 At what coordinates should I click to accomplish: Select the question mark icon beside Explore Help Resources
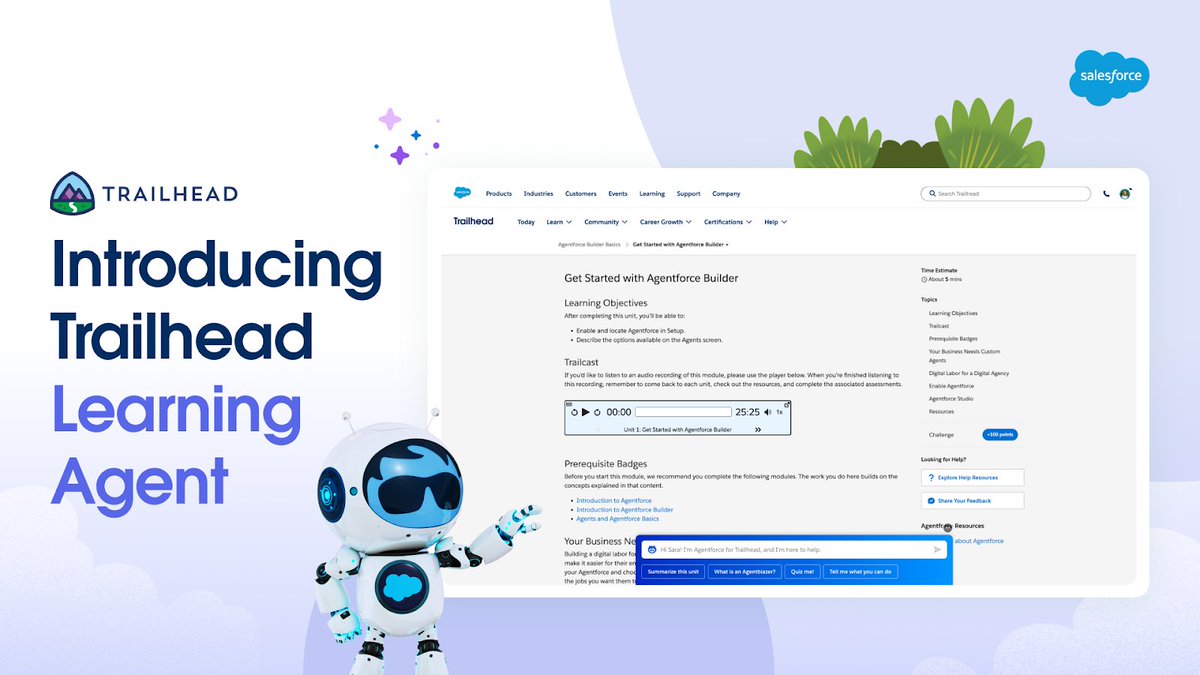(x=931, y=477)
